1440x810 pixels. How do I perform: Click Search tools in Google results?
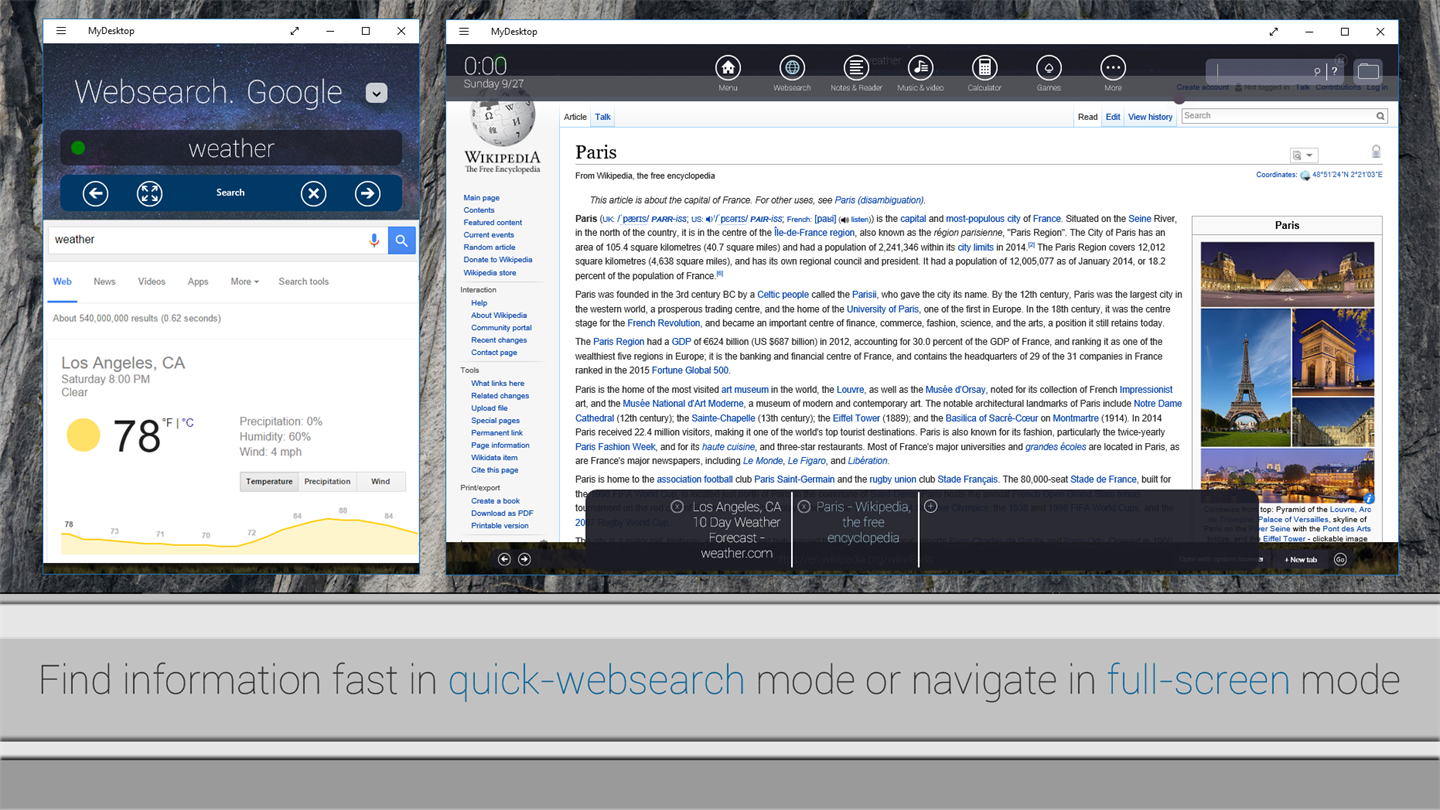click(304, 282)
